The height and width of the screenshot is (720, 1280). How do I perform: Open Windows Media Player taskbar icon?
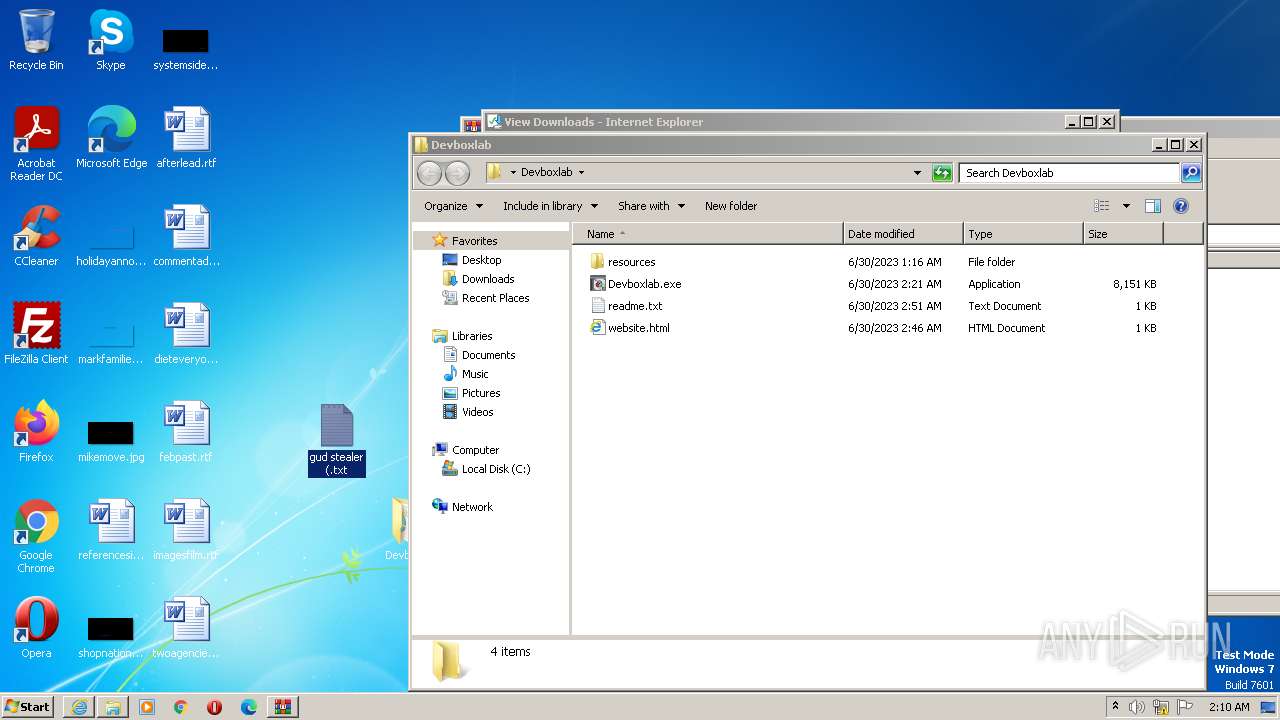[147, 707]
